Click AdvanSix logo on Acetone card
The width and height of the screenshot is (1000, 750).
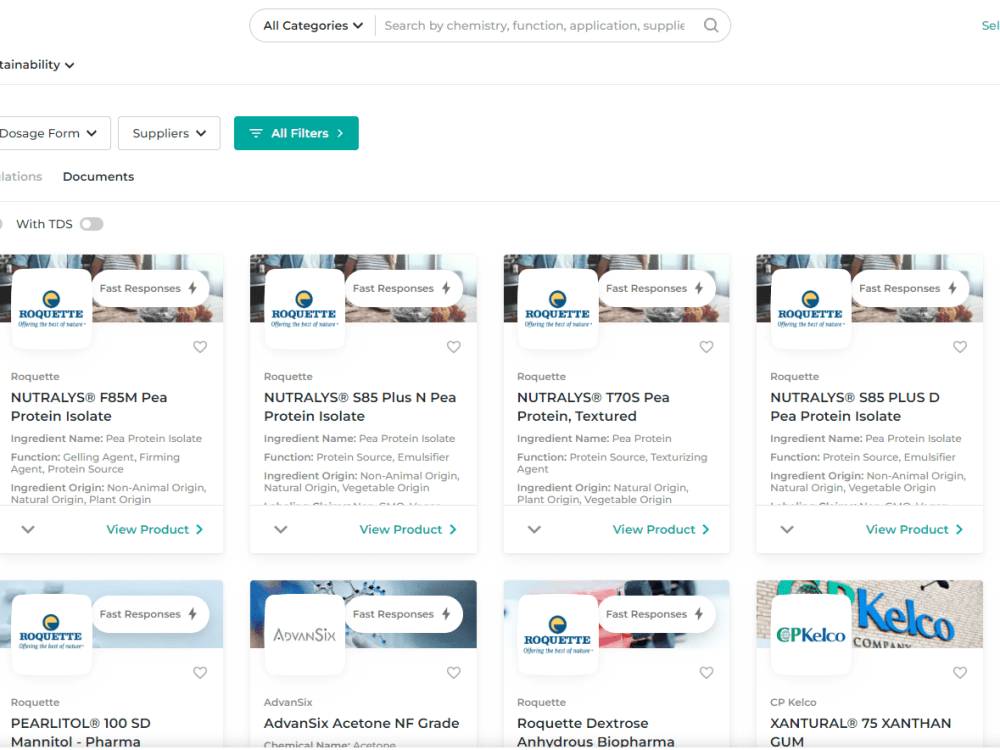pyautogui.click(x=304, y=635)
